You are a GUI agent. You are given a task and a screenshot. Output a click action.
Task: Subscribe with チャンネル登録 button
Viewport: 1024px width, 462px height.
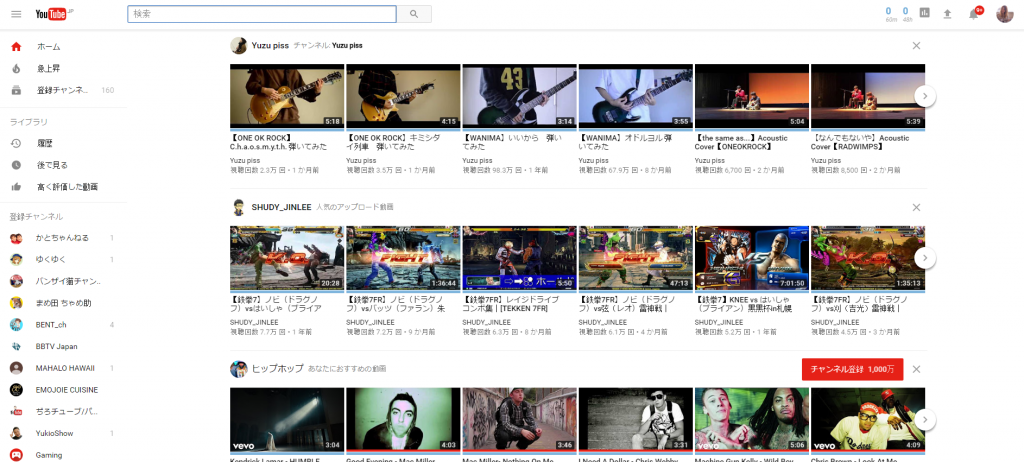coord(852,369)
